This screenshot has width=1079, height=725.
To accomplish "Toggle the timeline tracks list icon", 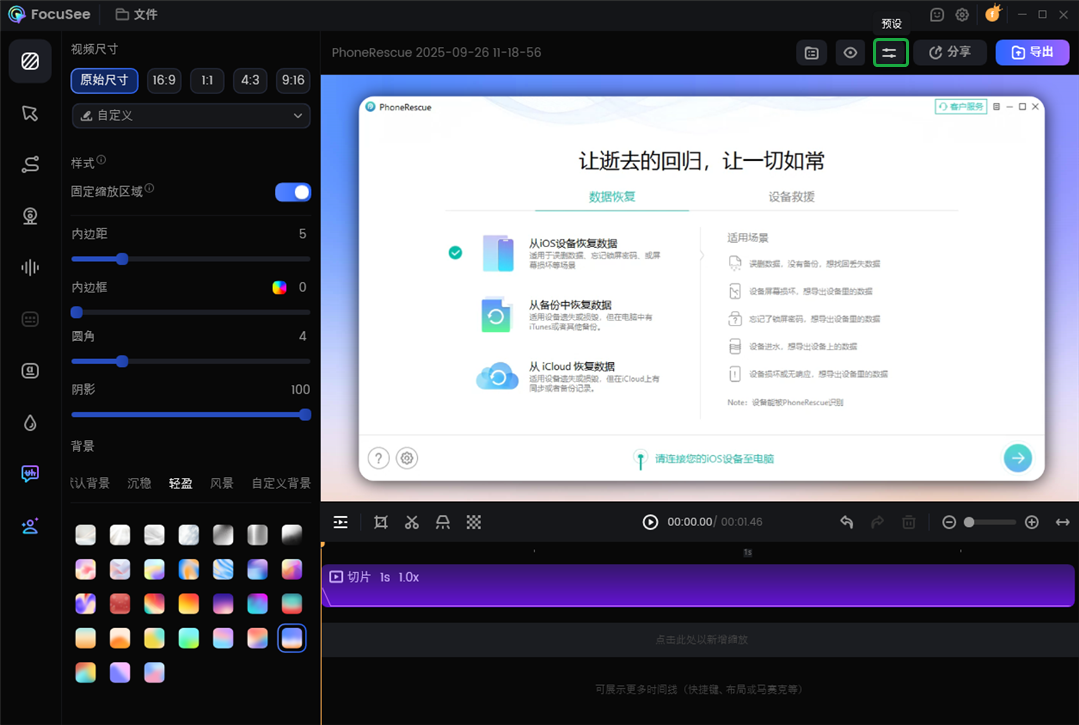I will tap(341, 522).
